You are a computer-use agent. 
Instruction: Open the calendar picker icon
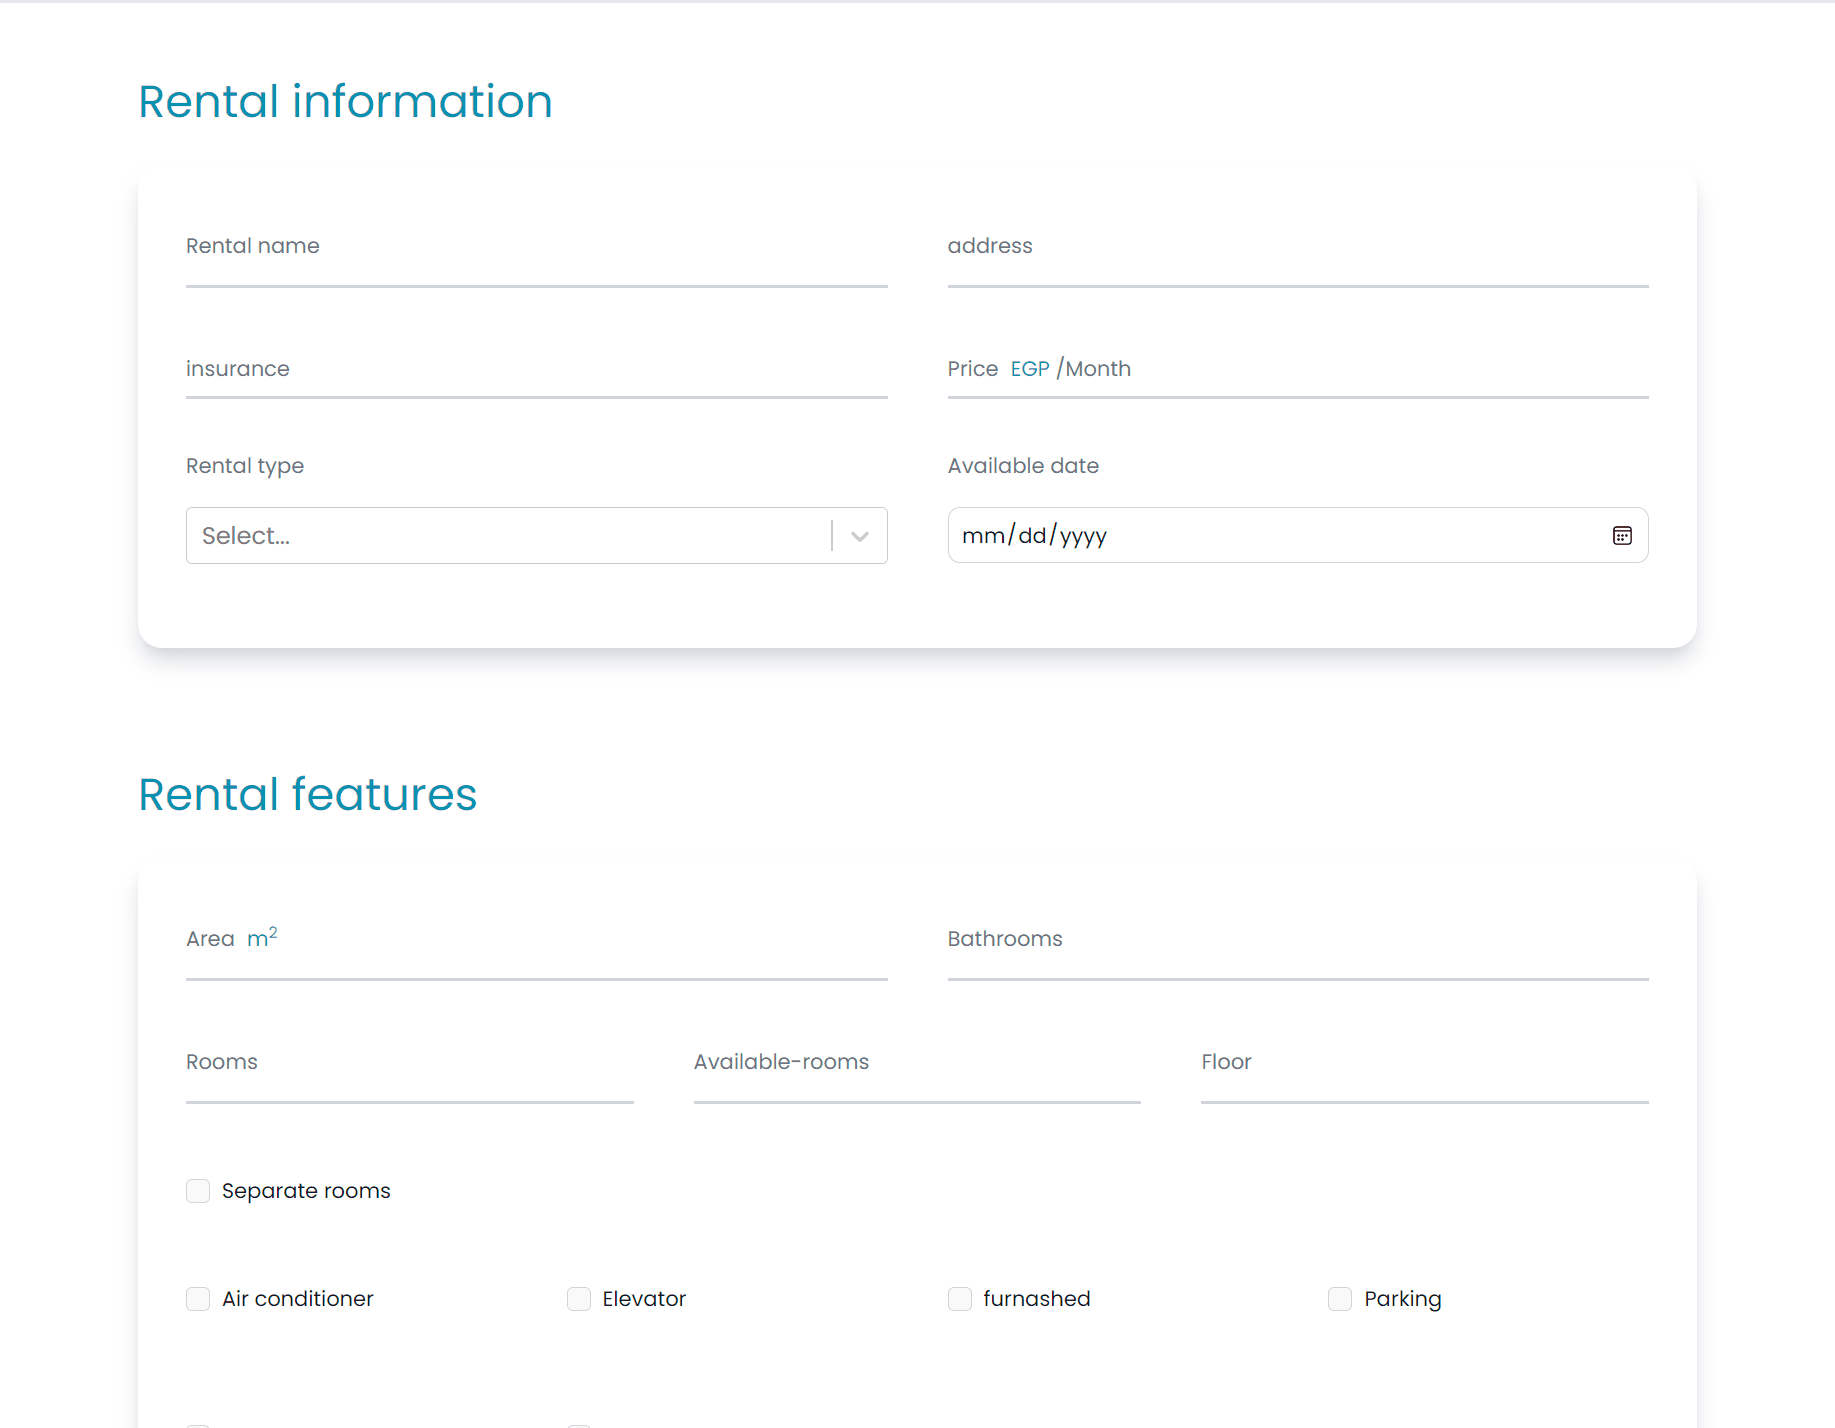pyautogui.click(x=1622, y=536)
